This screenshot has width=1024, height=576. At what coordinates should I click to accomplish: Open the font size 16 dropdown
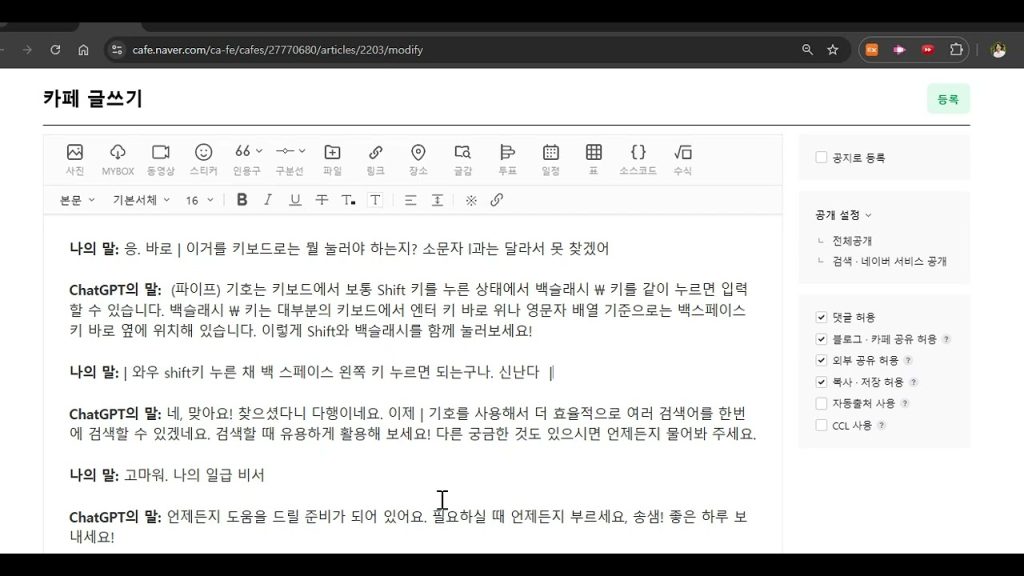pyautogui.click(x=199, y=200)
